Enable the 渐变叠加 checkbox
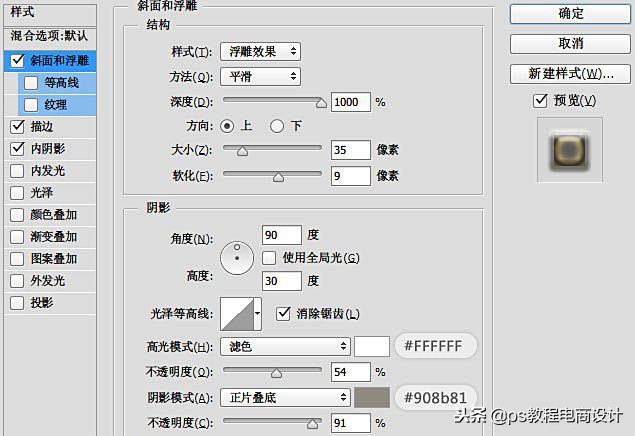Viewport: 635px width, 436px height. click(17, 236)
